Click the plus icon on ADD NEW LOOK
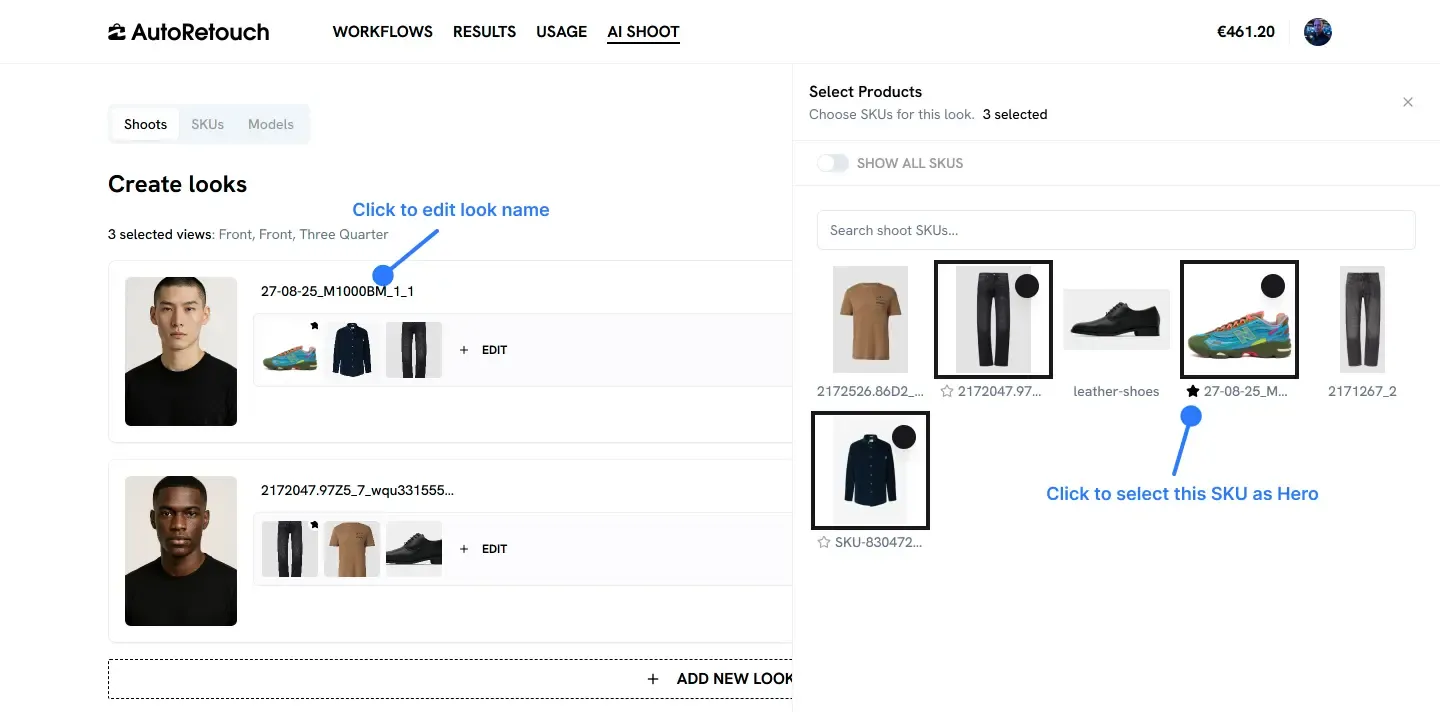This screenshot has width=1440, height=712. pyautogui.click(x=653, y=679)
